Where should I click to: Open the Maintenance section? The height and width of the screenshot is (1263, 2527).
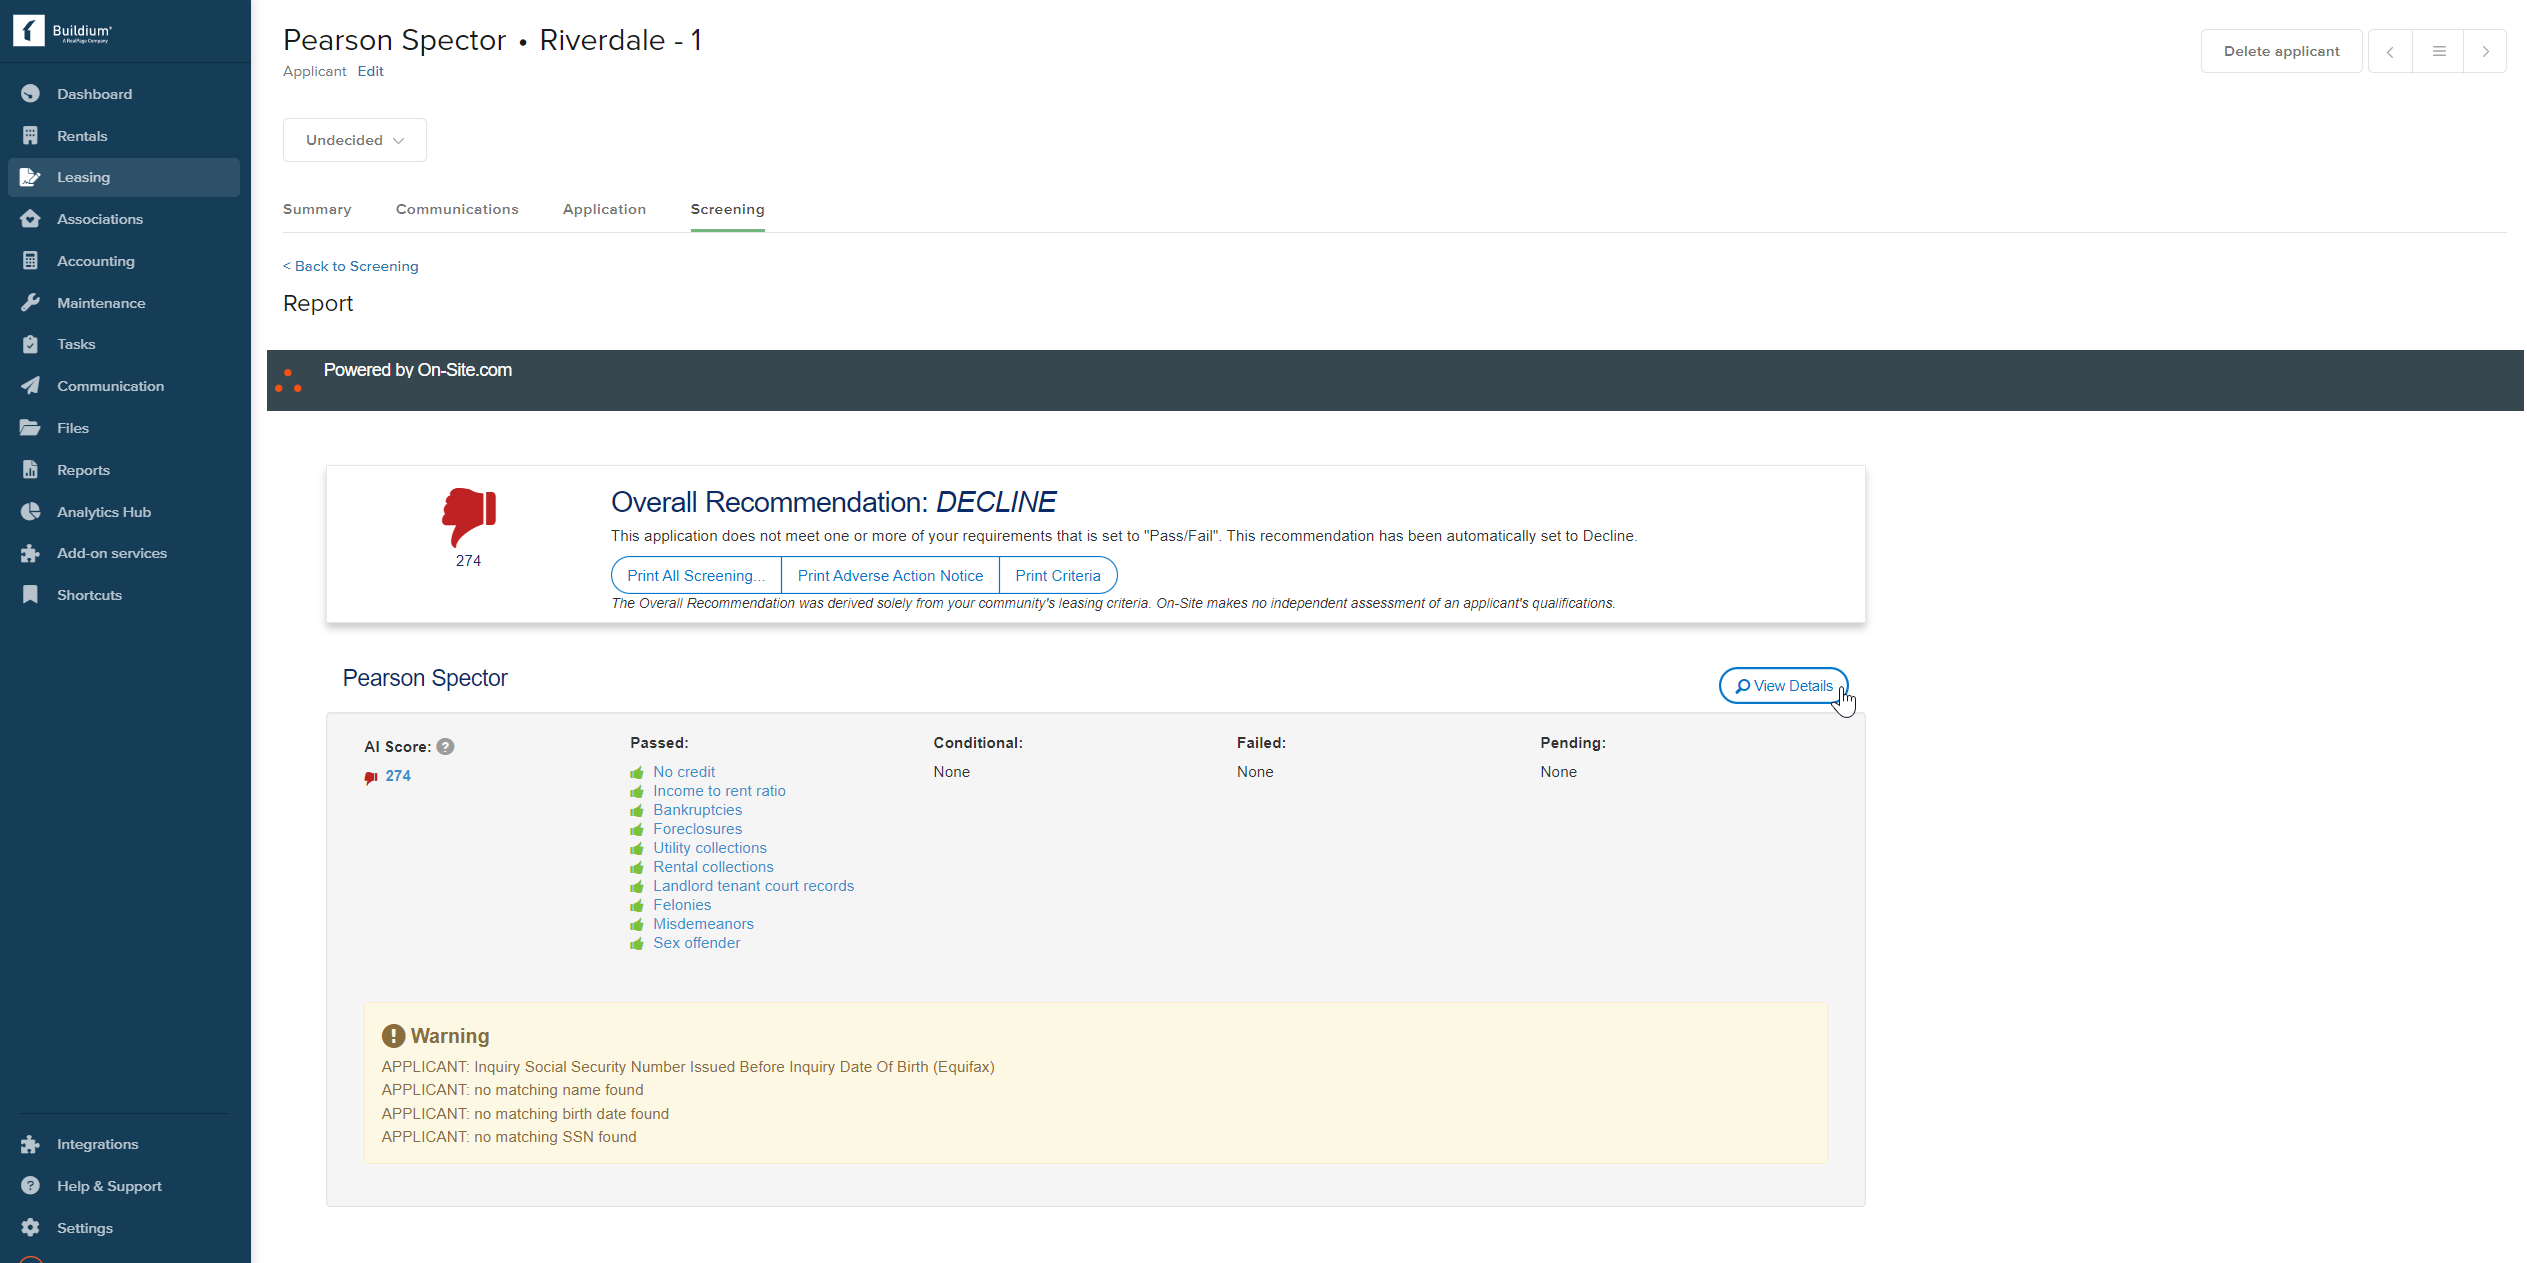pyautogui.click(x=100, y=302)
